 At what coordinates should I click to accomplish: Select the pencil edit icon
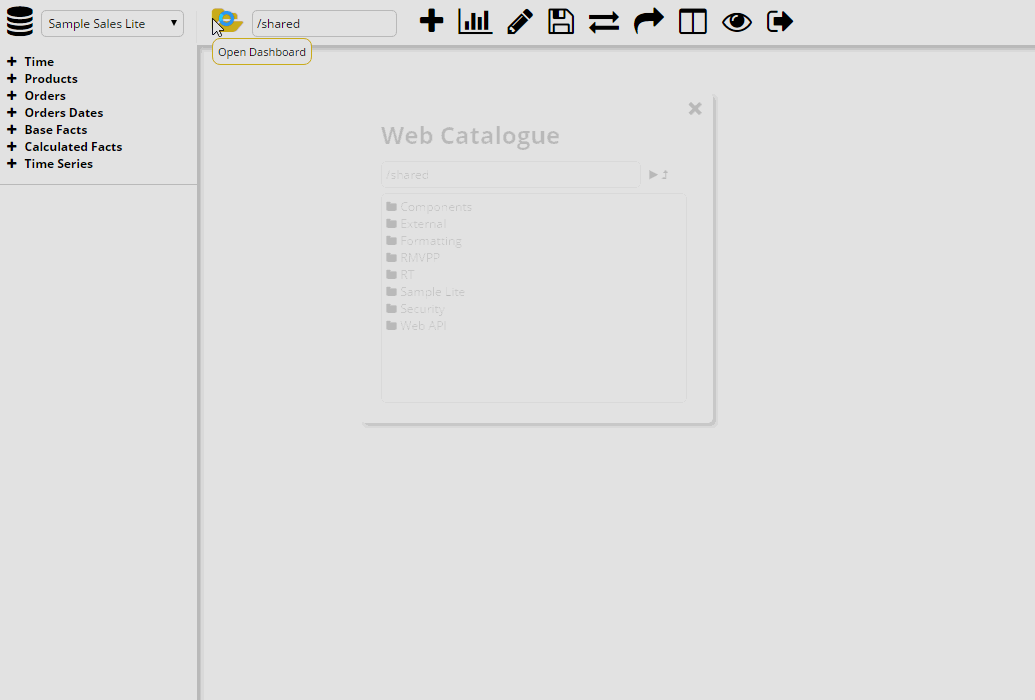coord(520,21)
